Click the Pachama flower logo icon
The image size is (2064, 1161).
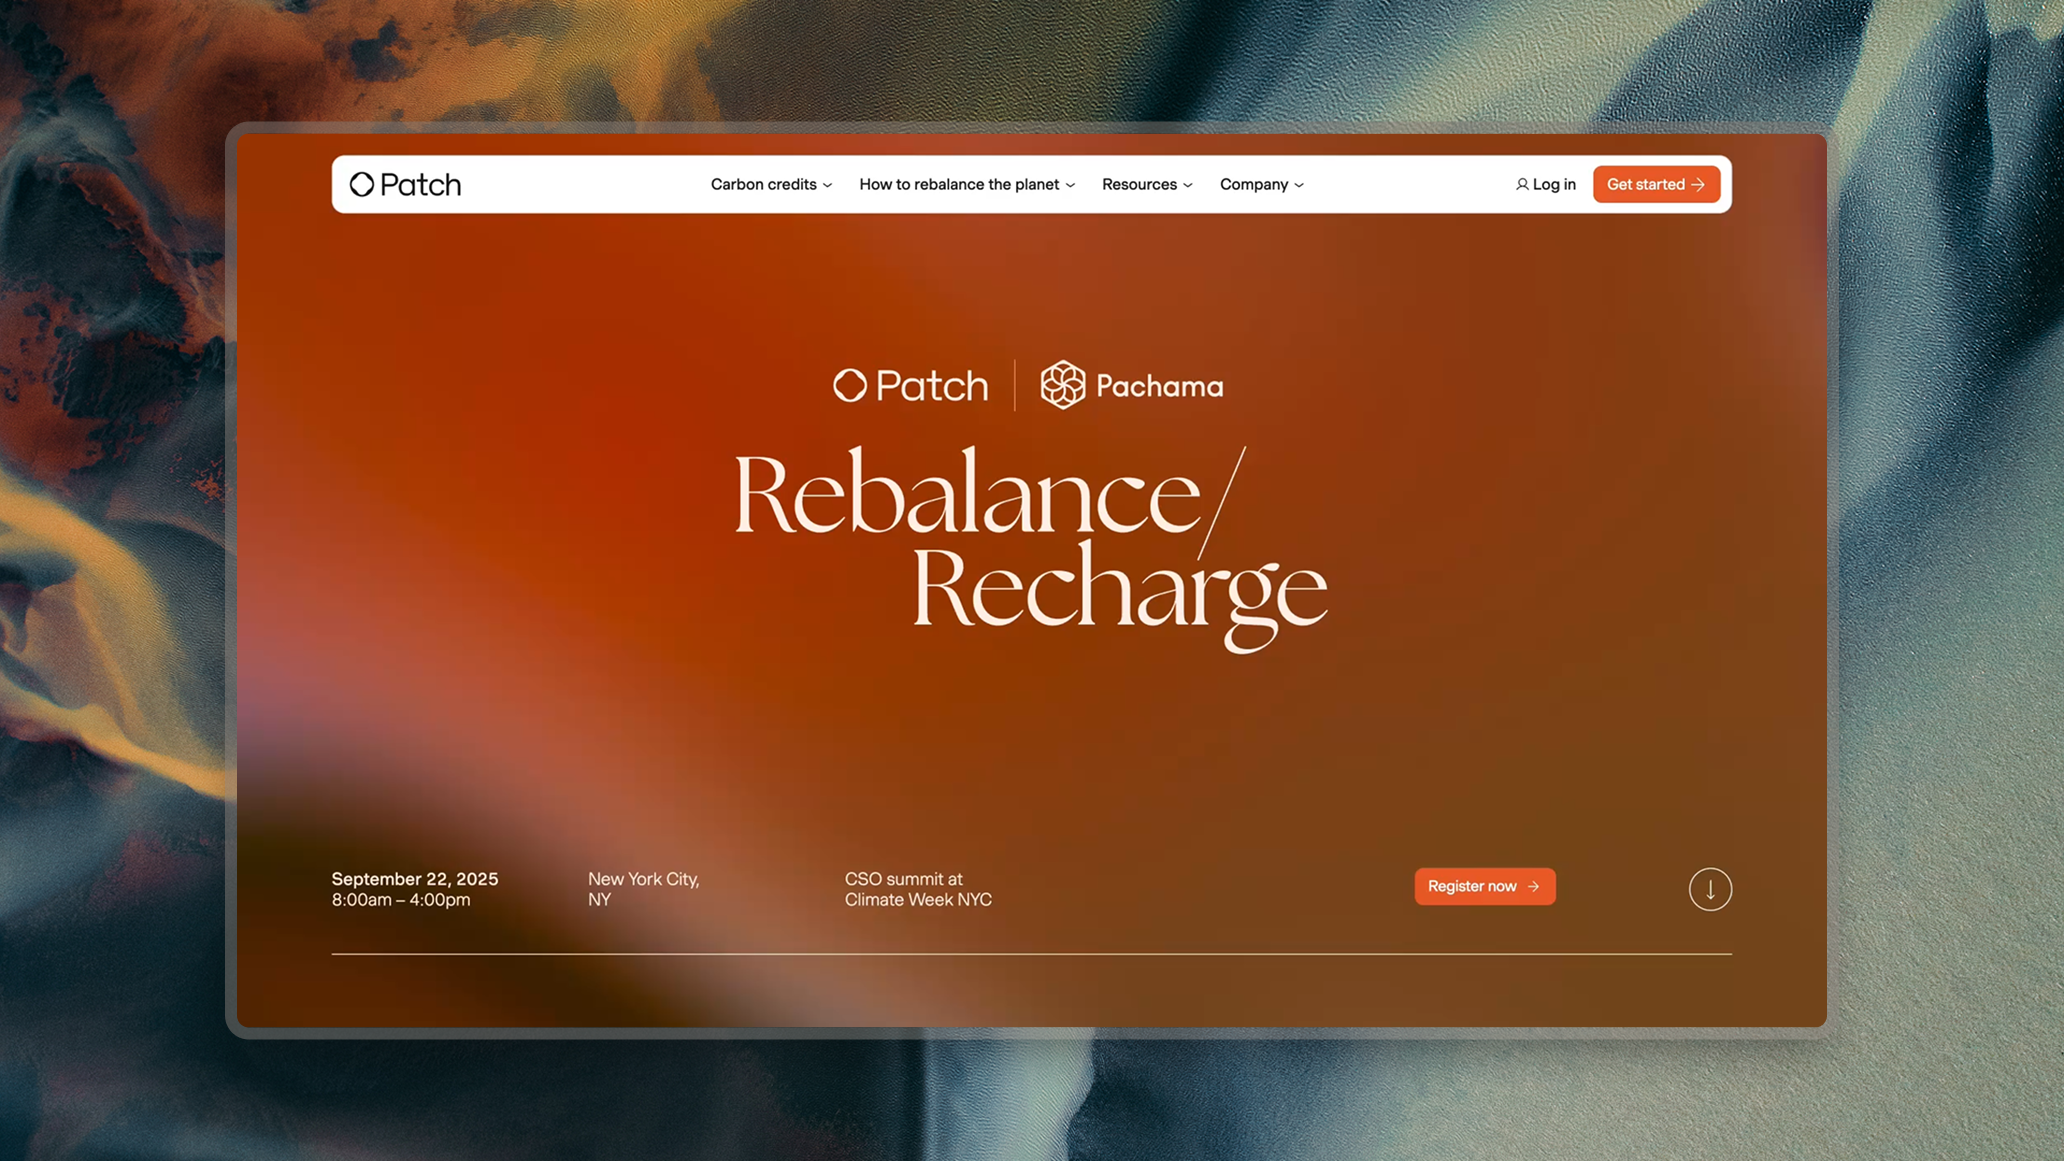1062,385
